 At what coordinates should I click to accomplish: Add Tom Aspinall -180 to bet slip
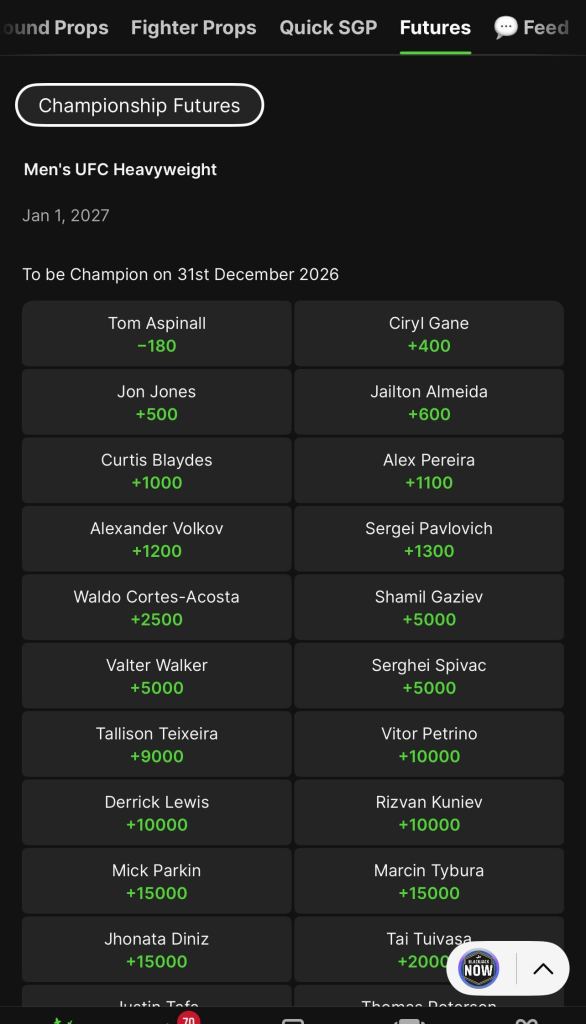(157, 334)
